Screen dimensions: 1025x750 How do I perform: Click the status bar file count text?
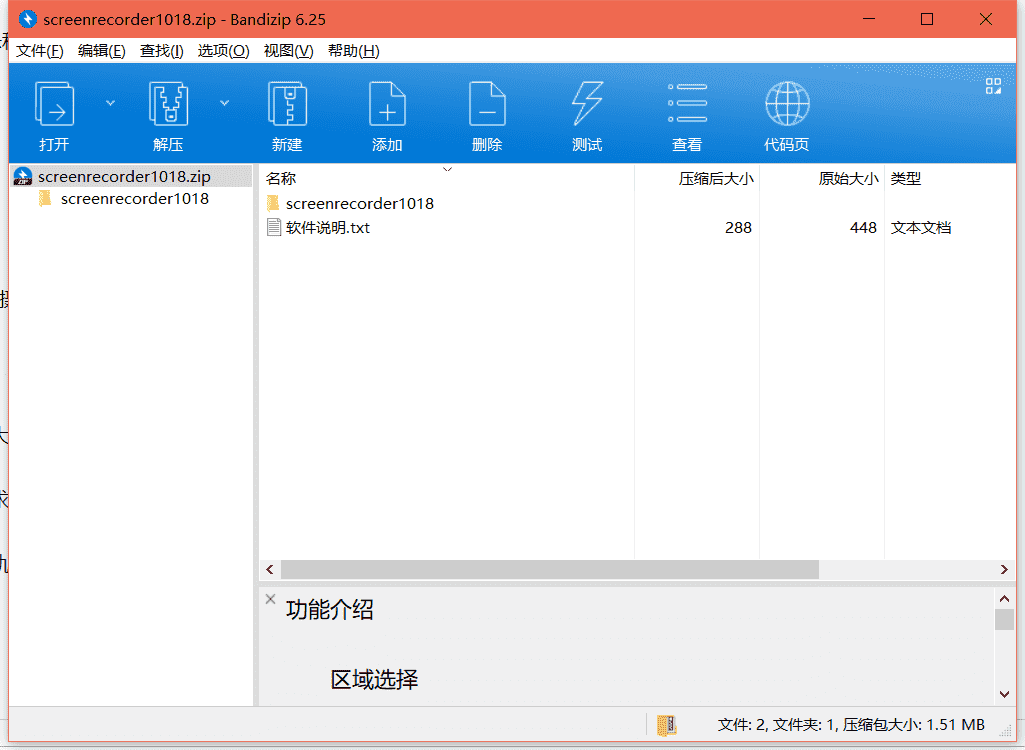pos(851,724)
